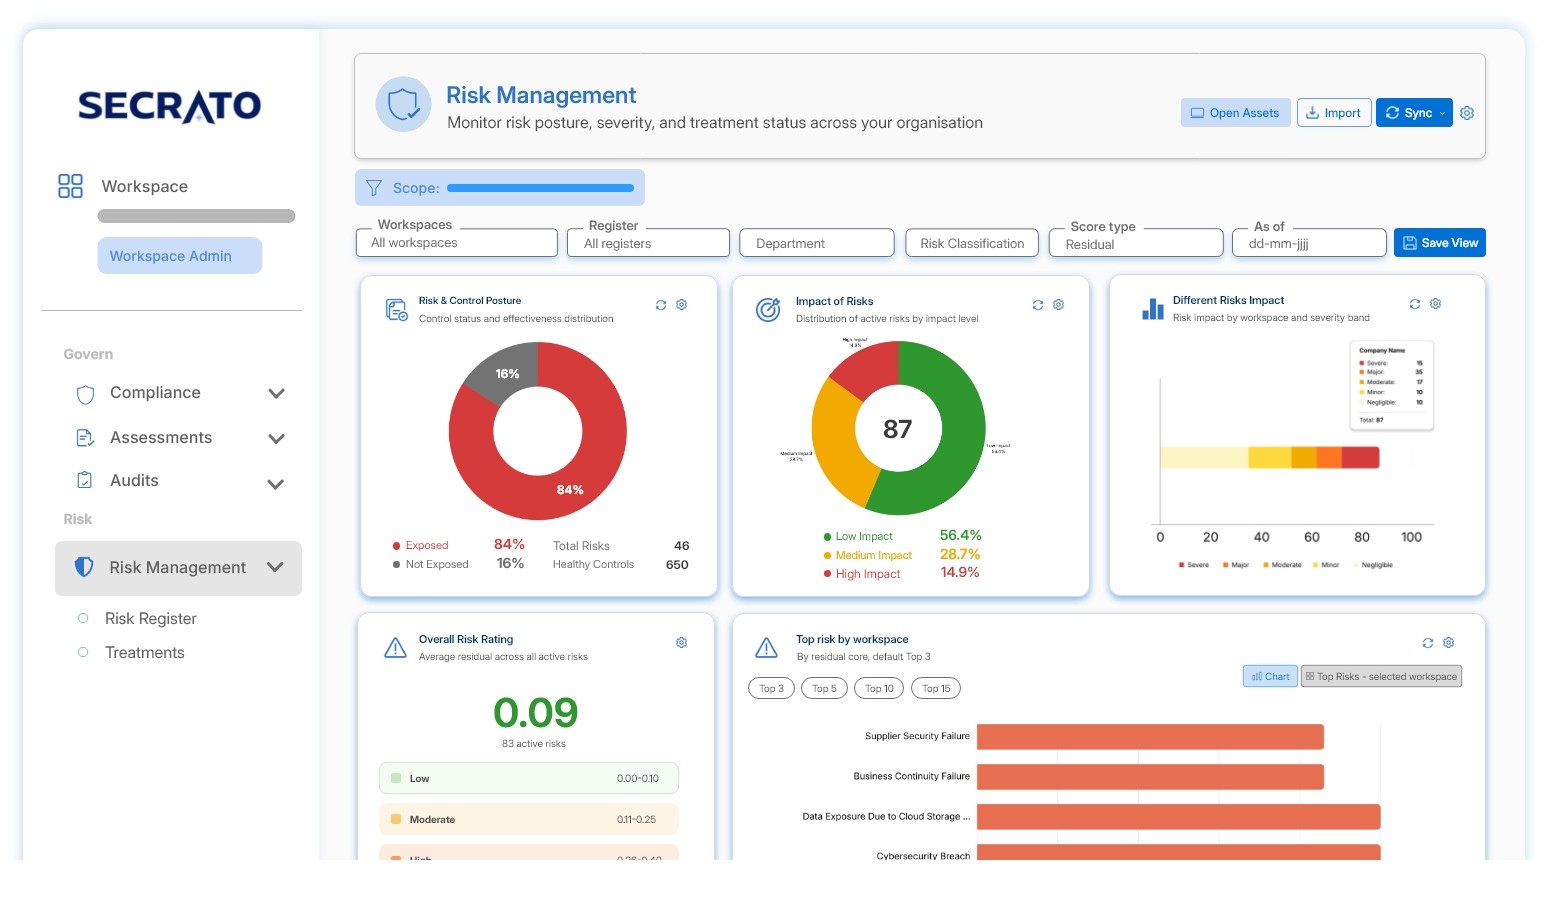Open settings gear on Different Risks Impact card
The width and height of the screenshot is (1552, 910).
(x=1435, y=304)
